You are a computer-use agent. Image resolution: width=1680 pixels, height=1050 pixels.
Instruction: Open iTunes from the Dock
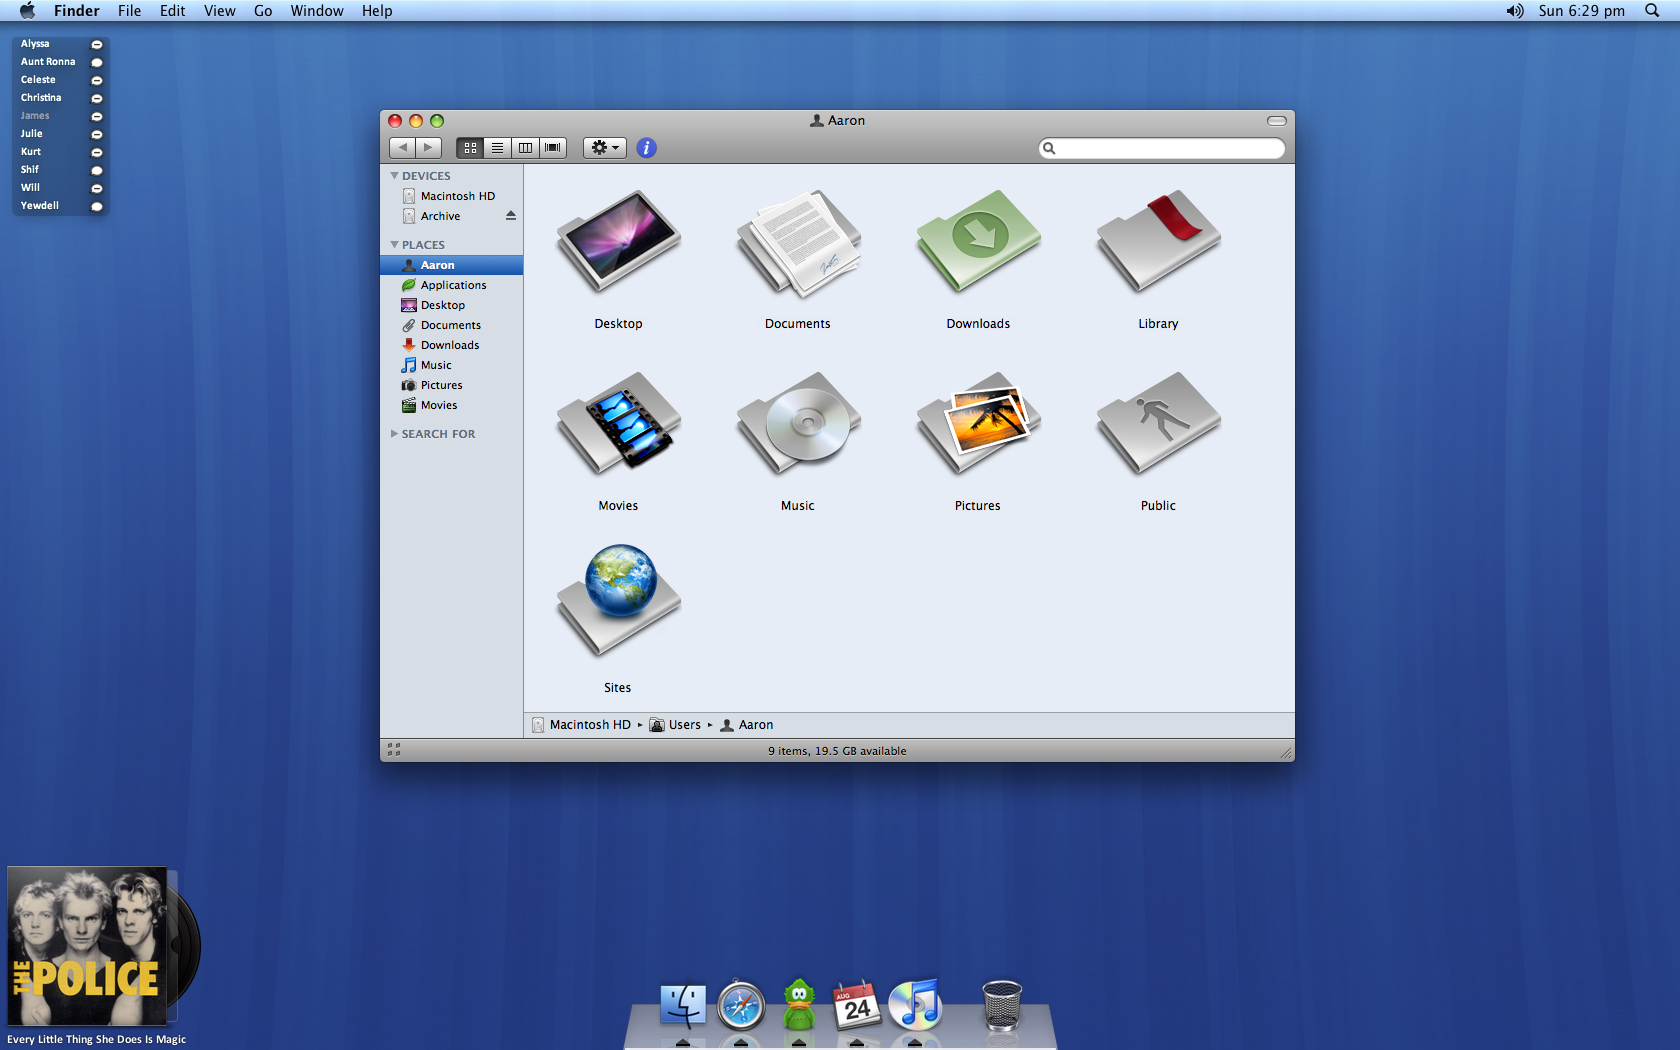click(x=915, y=1005)
